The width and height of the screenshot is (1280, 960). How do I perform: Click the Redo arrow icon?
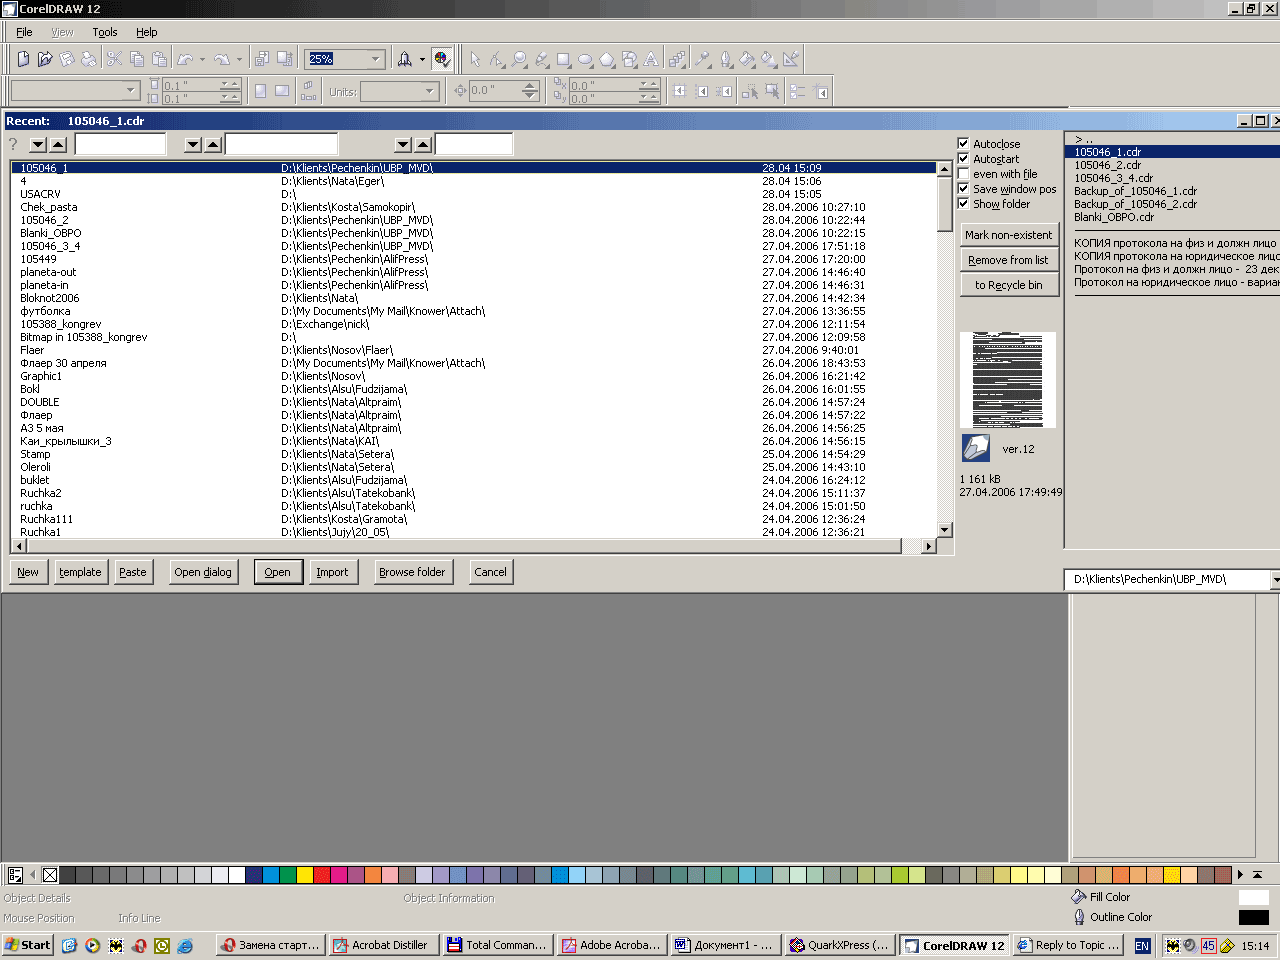pyautogui.click(x=222, y=59)
